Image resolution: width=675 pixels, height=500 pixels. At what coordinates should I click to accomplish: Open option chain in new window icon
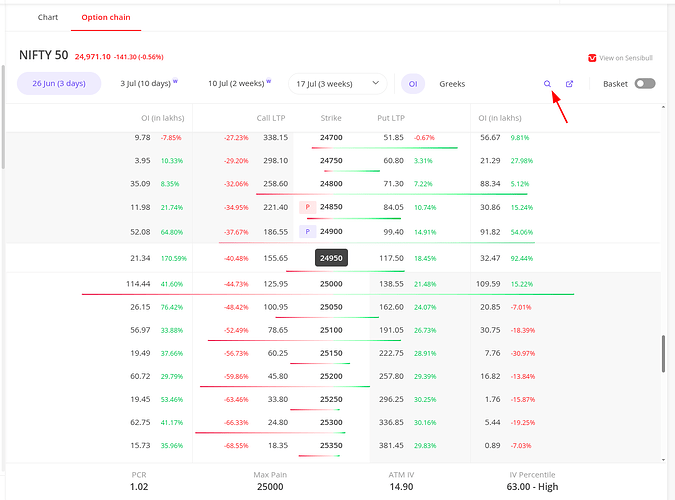pos(570,84)
